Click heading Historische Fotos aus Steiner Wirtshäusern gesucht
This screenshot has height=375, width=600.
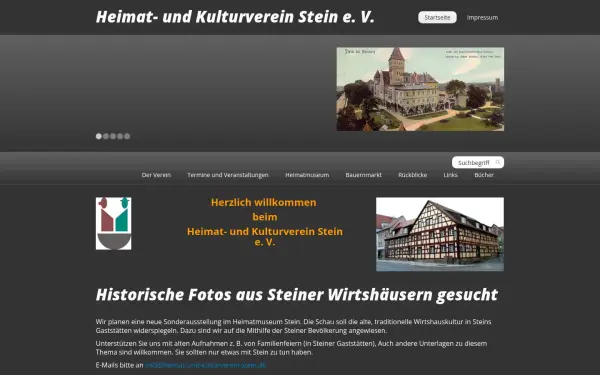click(x=297, y=295)
